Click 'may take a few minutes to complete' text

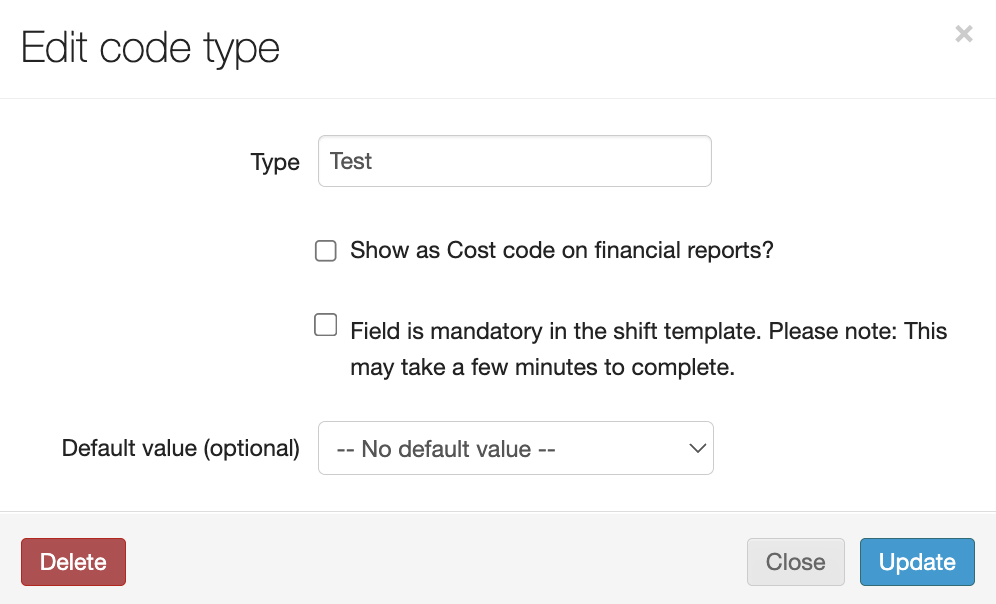542,368
